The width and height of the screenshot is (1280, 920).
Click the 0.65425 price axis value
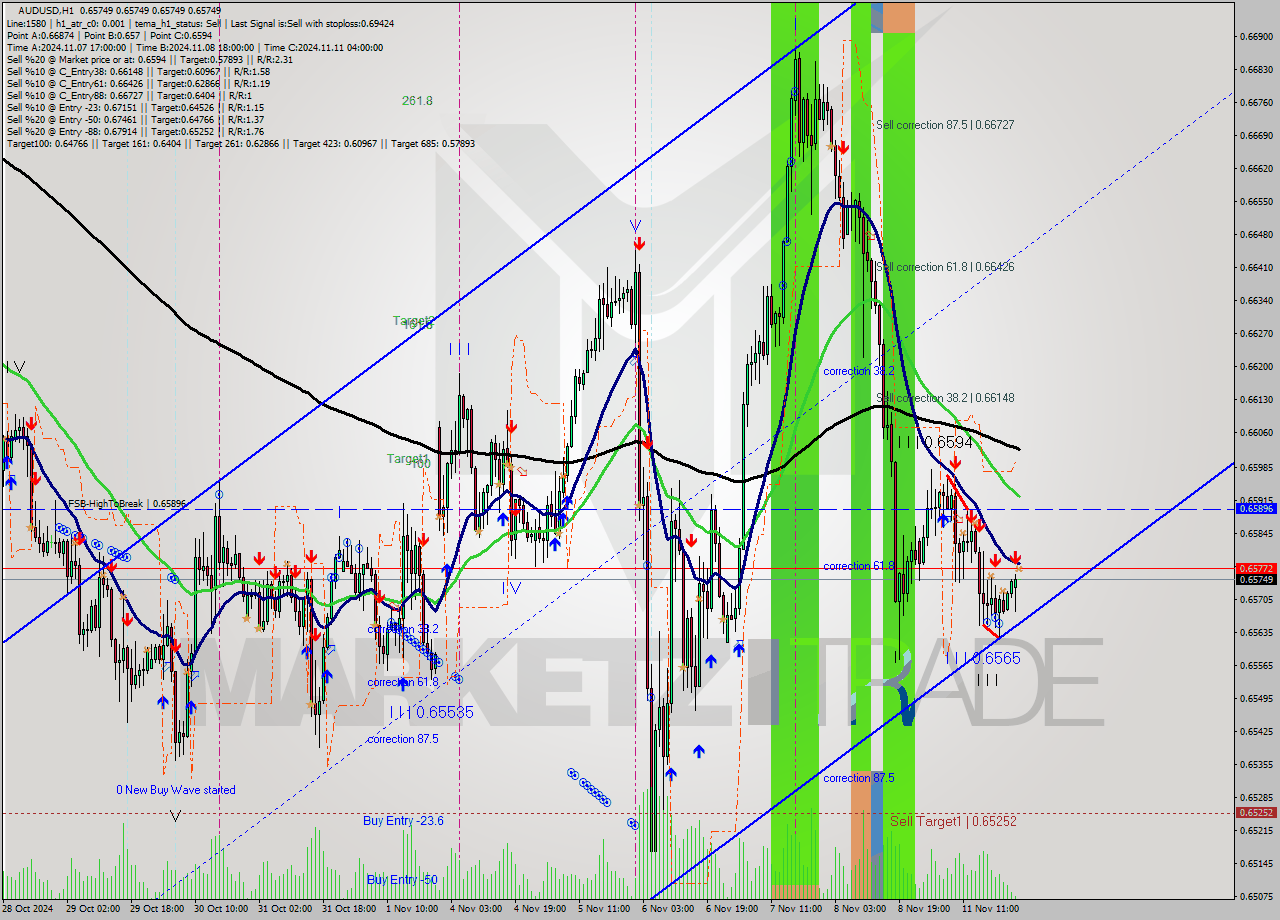point(1256,732)
